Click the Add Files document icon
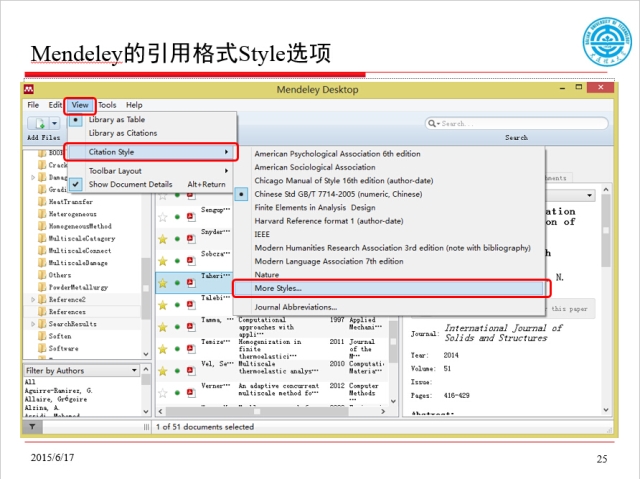Image resolution: width=640 pixels, height=479 pixels. click(39, 123)
